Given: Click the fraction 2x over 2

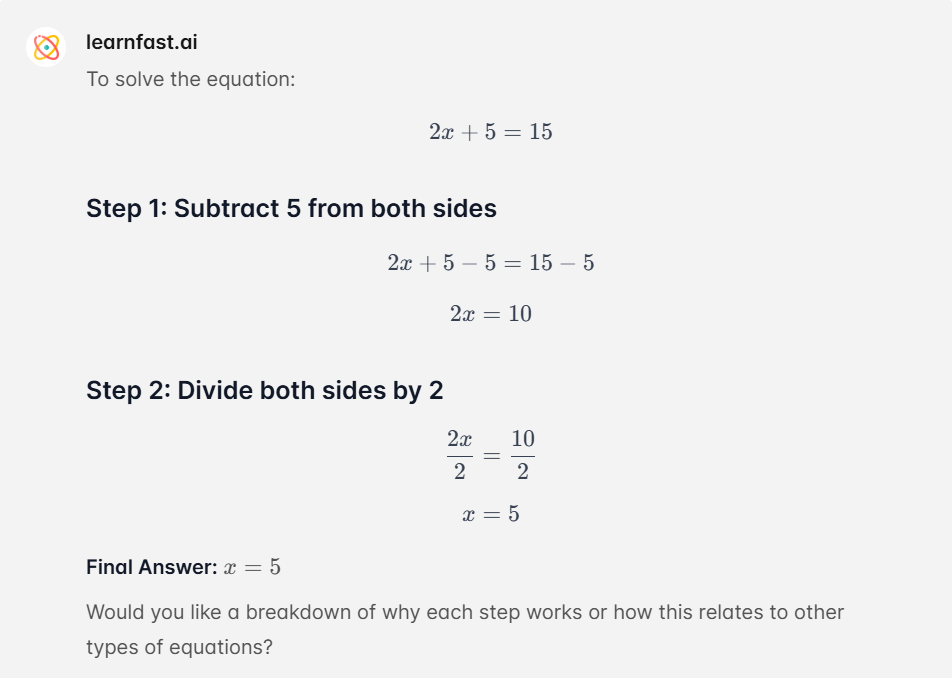Looking at the screenshot, I should (x=460, y=455).
